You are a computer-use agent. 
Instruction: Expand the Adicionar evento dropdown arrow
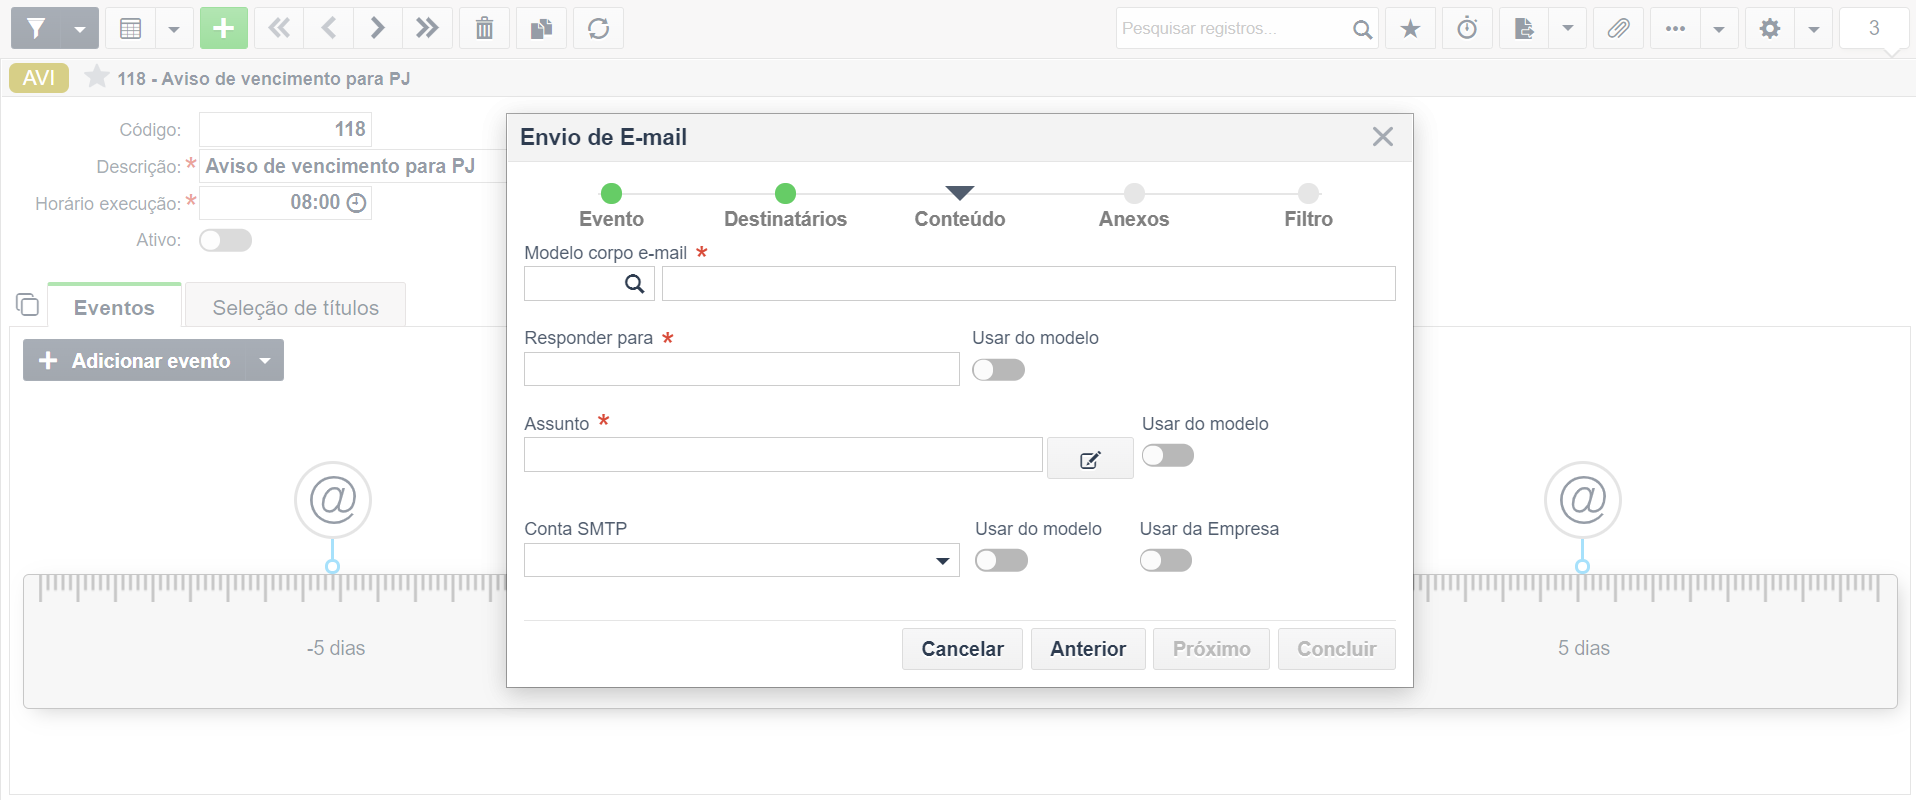click(265, 360)
